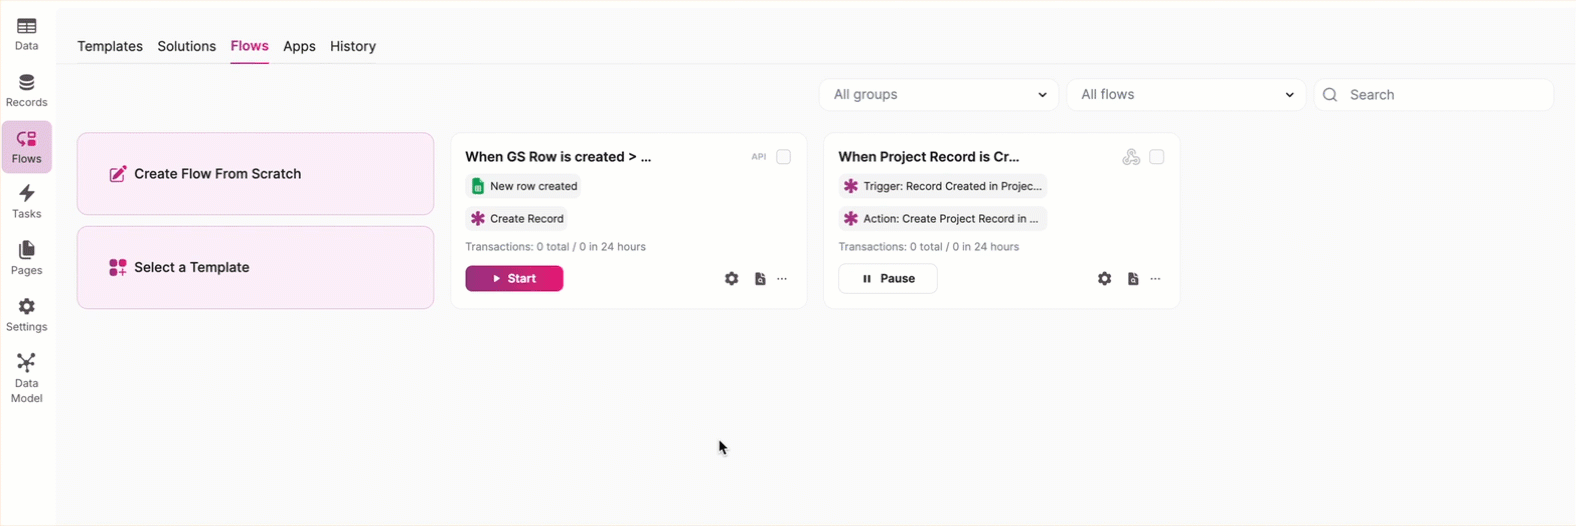Check the Project Record flow checkbox

1157,157
